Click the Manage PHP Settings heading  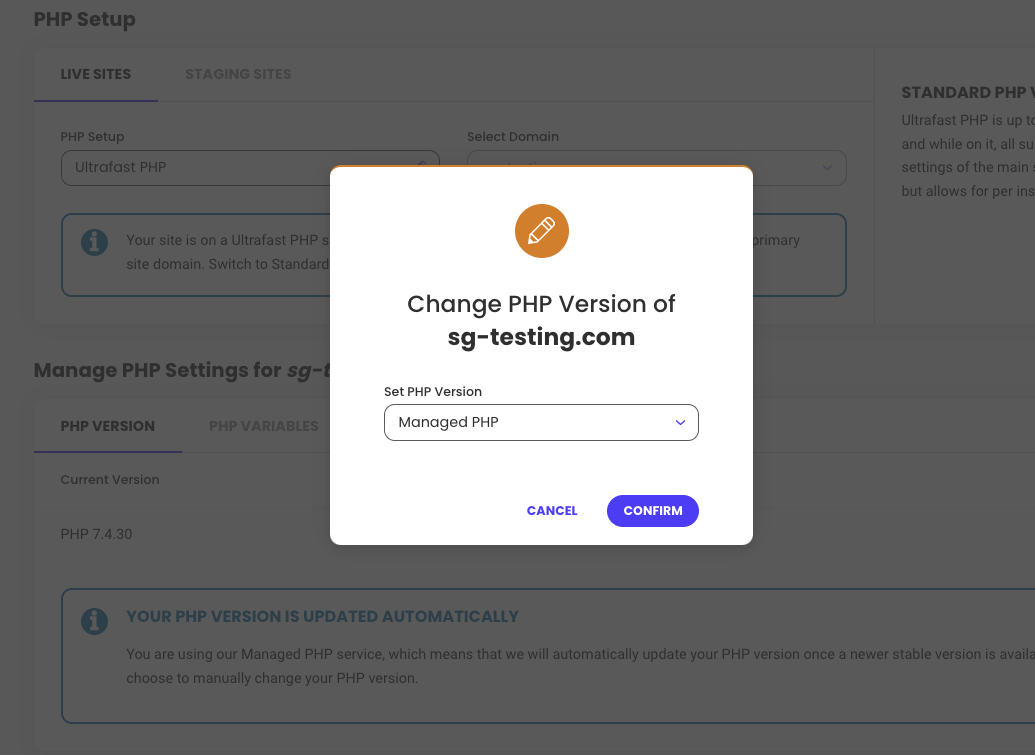tap(180, 370)
